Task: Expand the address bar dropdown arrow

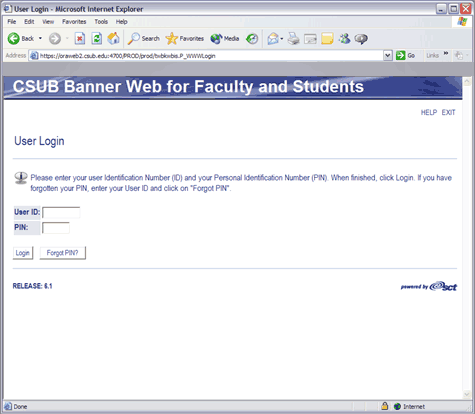Action: click(x=387, y=55)
